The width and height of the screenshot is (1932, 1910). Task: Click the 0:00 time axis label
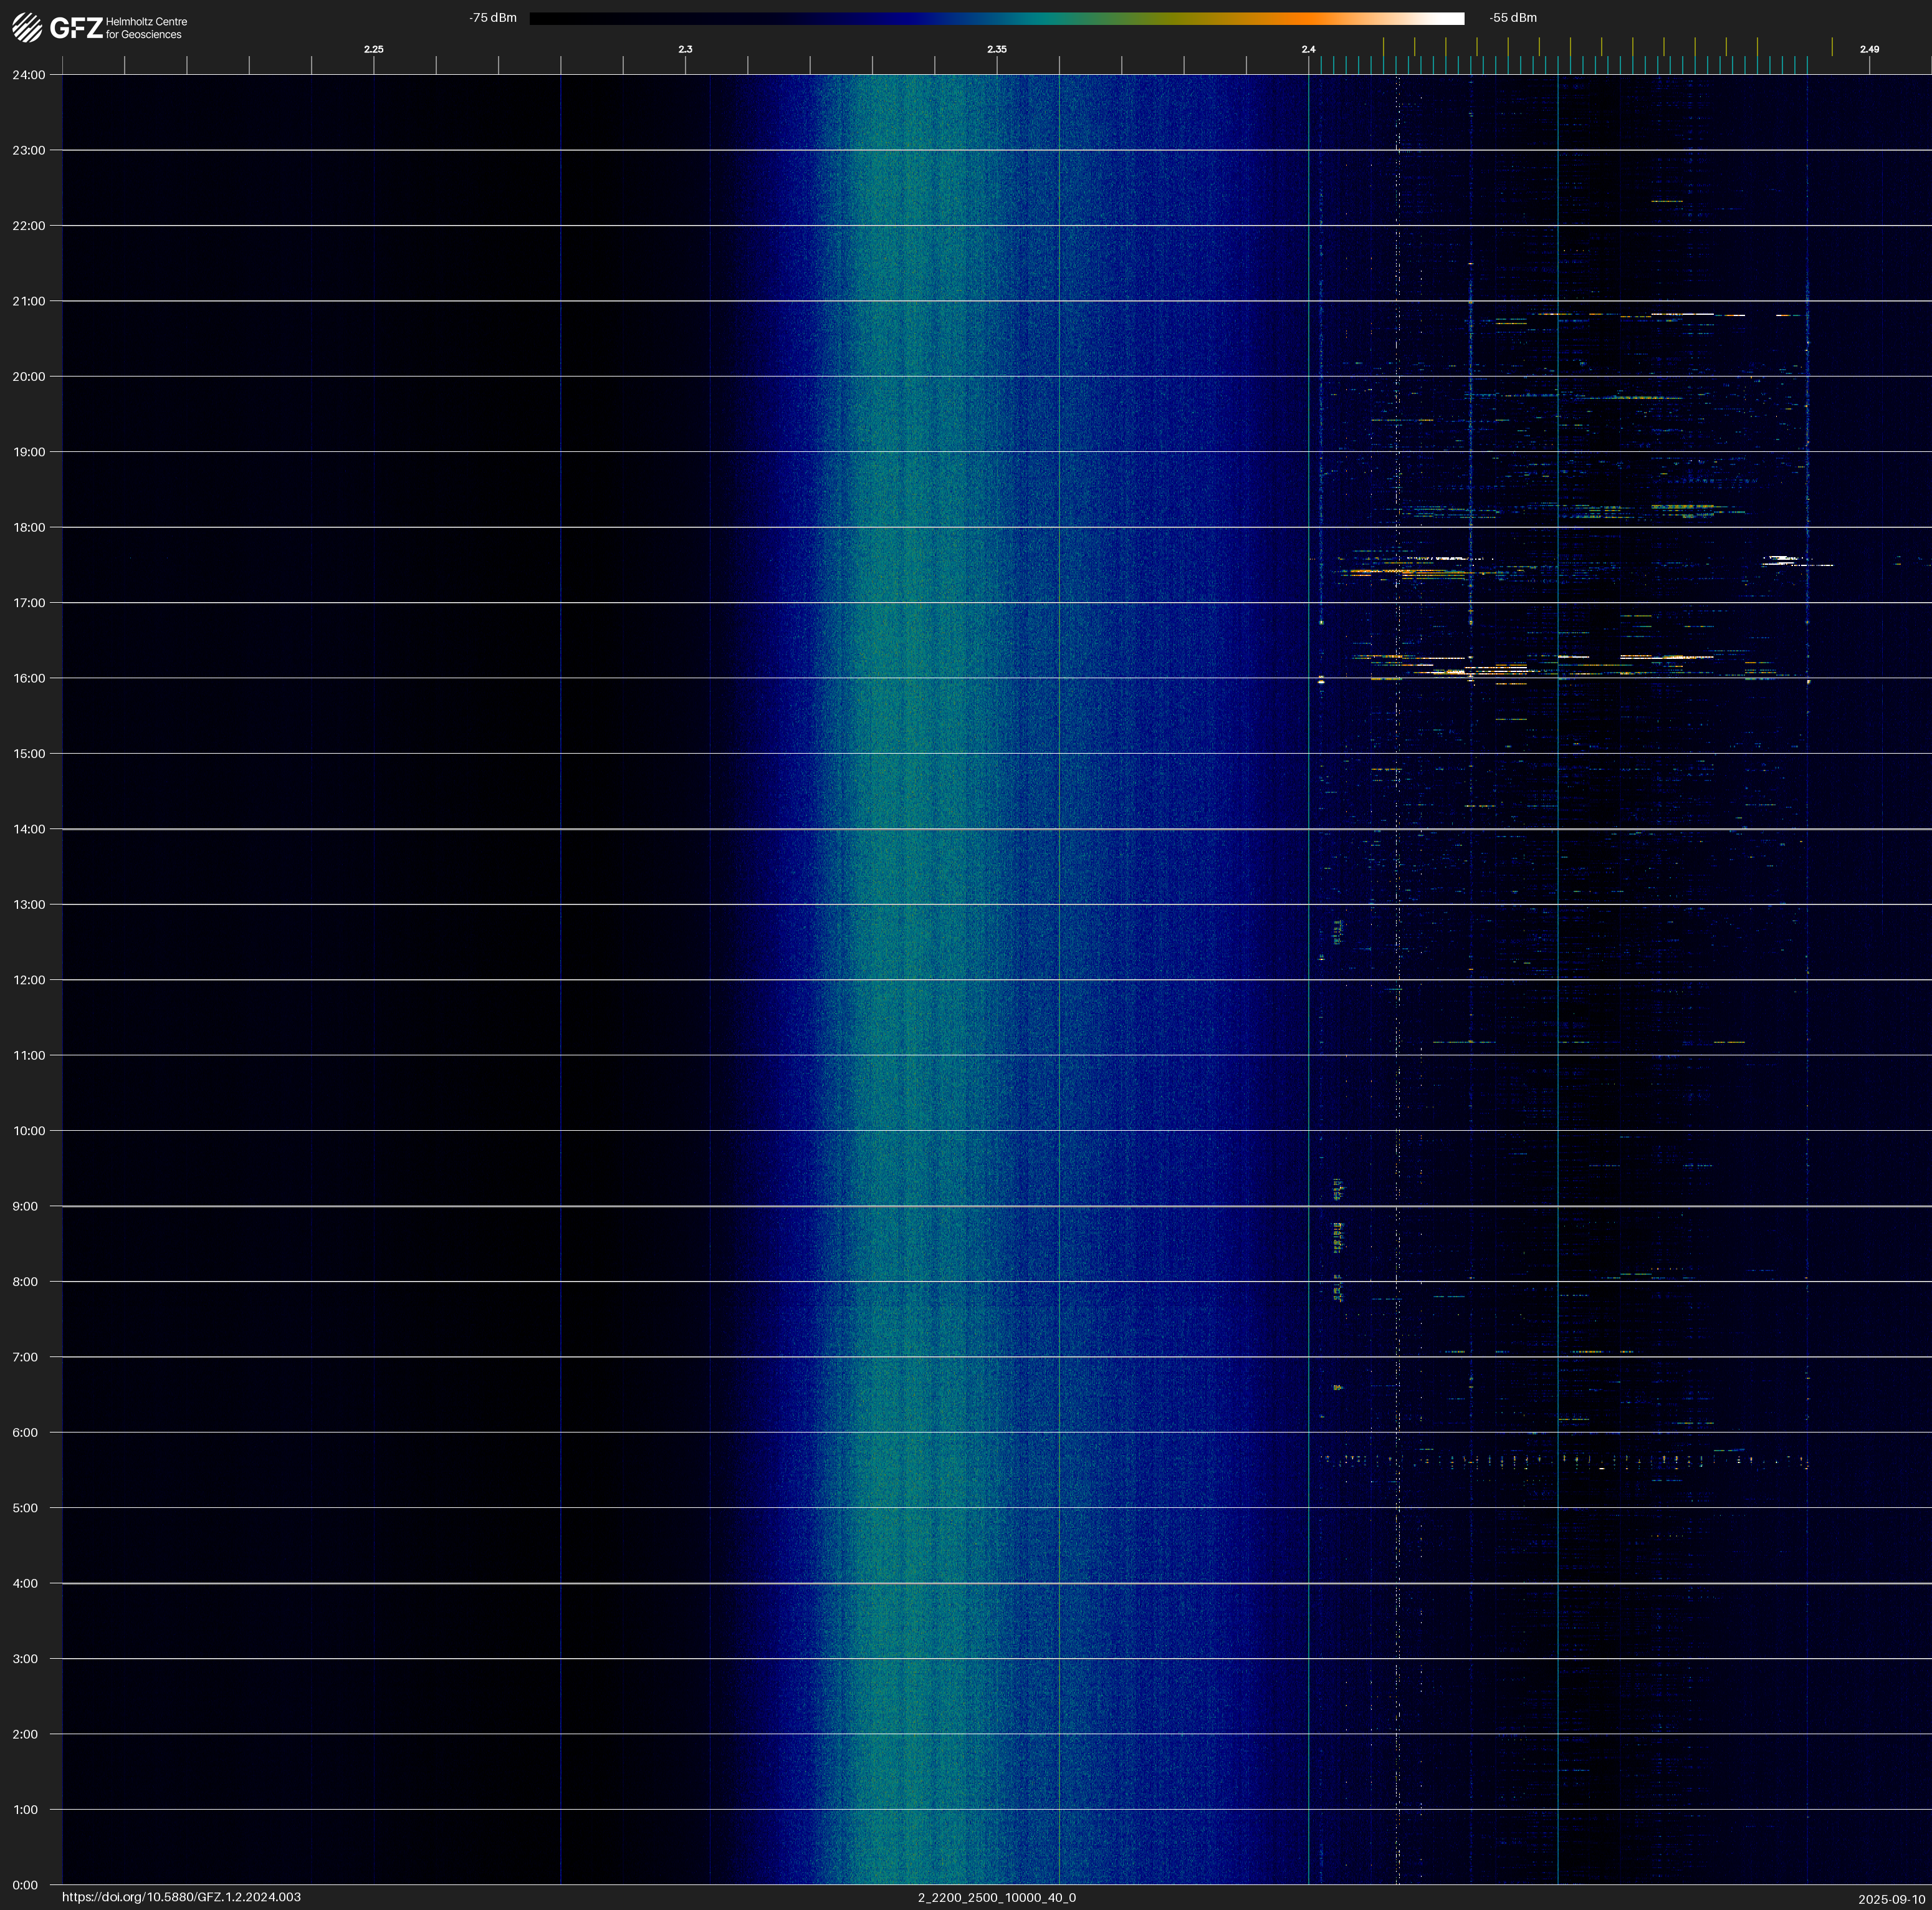click(x=25, y=1885)
